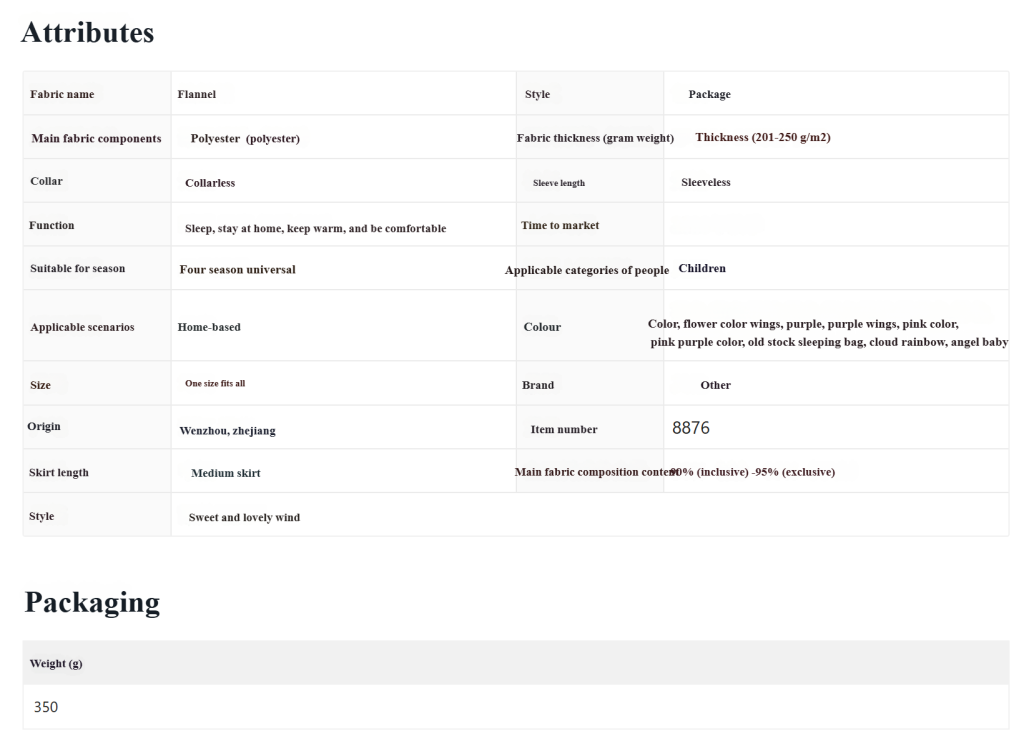This screenshot has width=1024, height=744.
Task: Click the Sweet and lovely wind style value
Action: (244, 517)
